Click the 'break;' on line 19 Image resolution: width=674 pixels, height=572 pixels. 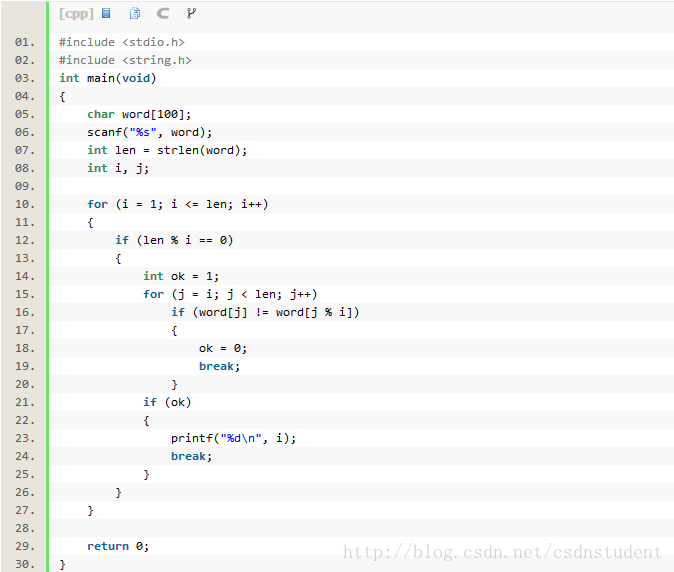click(x=219, y=367)
